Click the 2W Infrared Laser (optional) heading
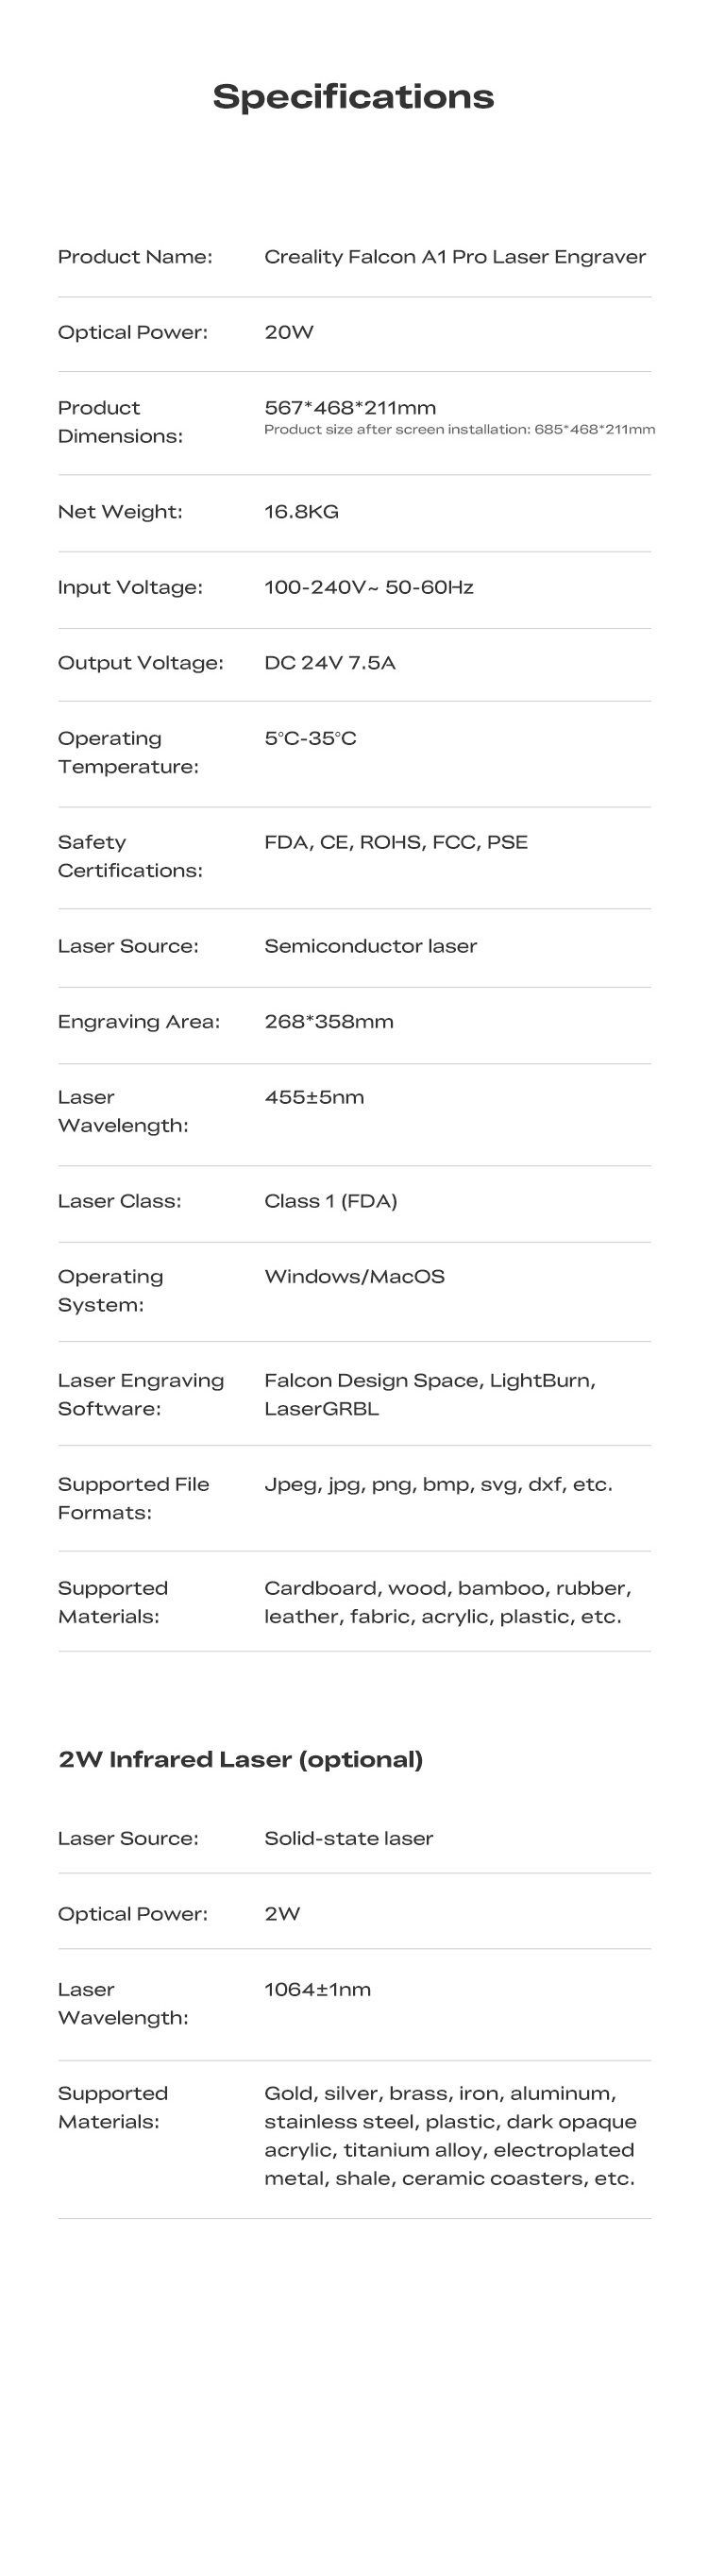 pyautogui.click(x=240, y=1759)
